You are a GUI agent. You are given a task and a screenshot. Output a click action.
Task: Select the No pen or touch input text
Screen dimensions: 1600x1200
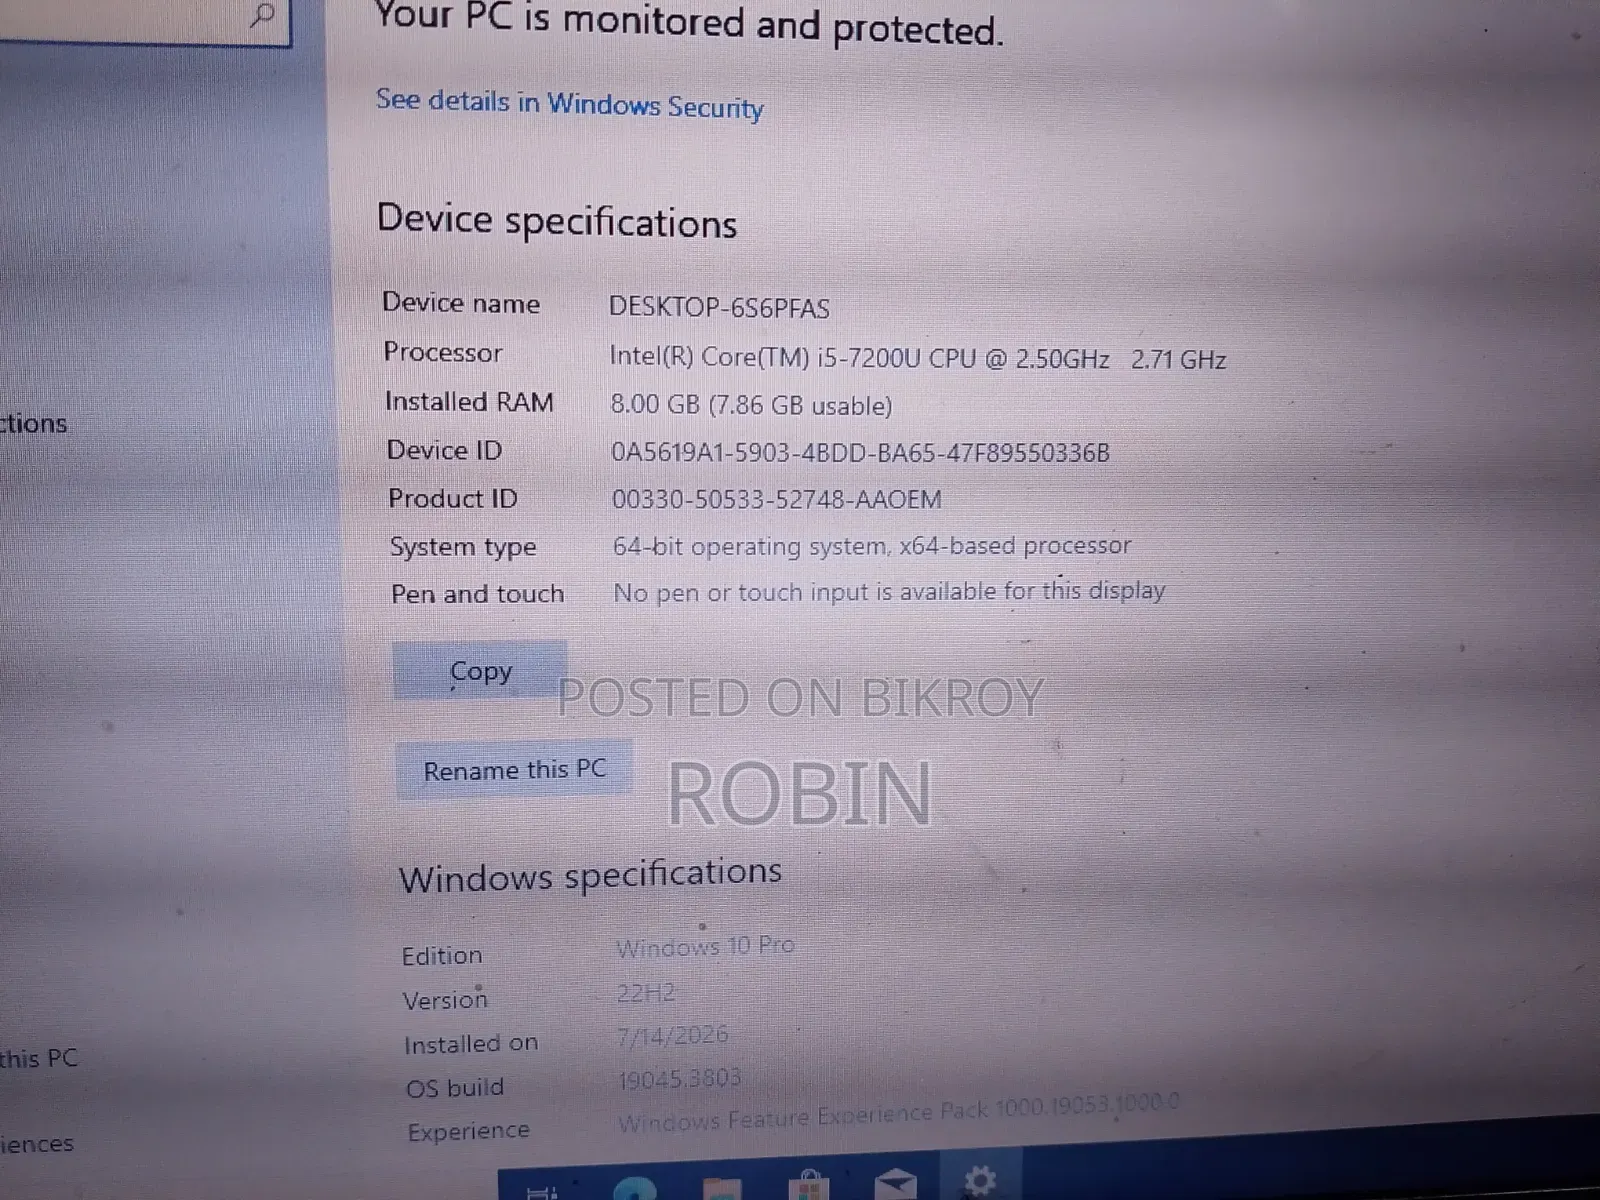[889, 591]
